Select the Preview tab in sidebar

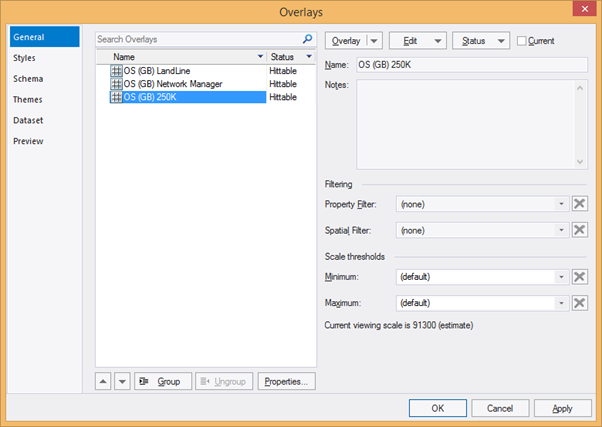click(28, 141)
